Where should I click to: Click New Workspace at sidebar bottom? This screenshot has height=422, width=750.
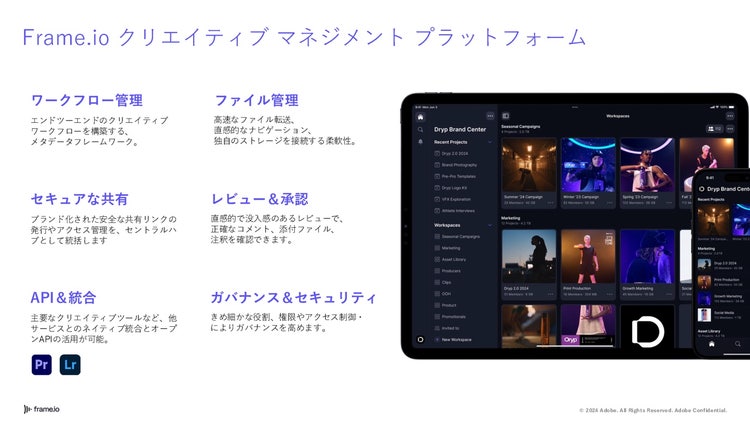(453, 340)
